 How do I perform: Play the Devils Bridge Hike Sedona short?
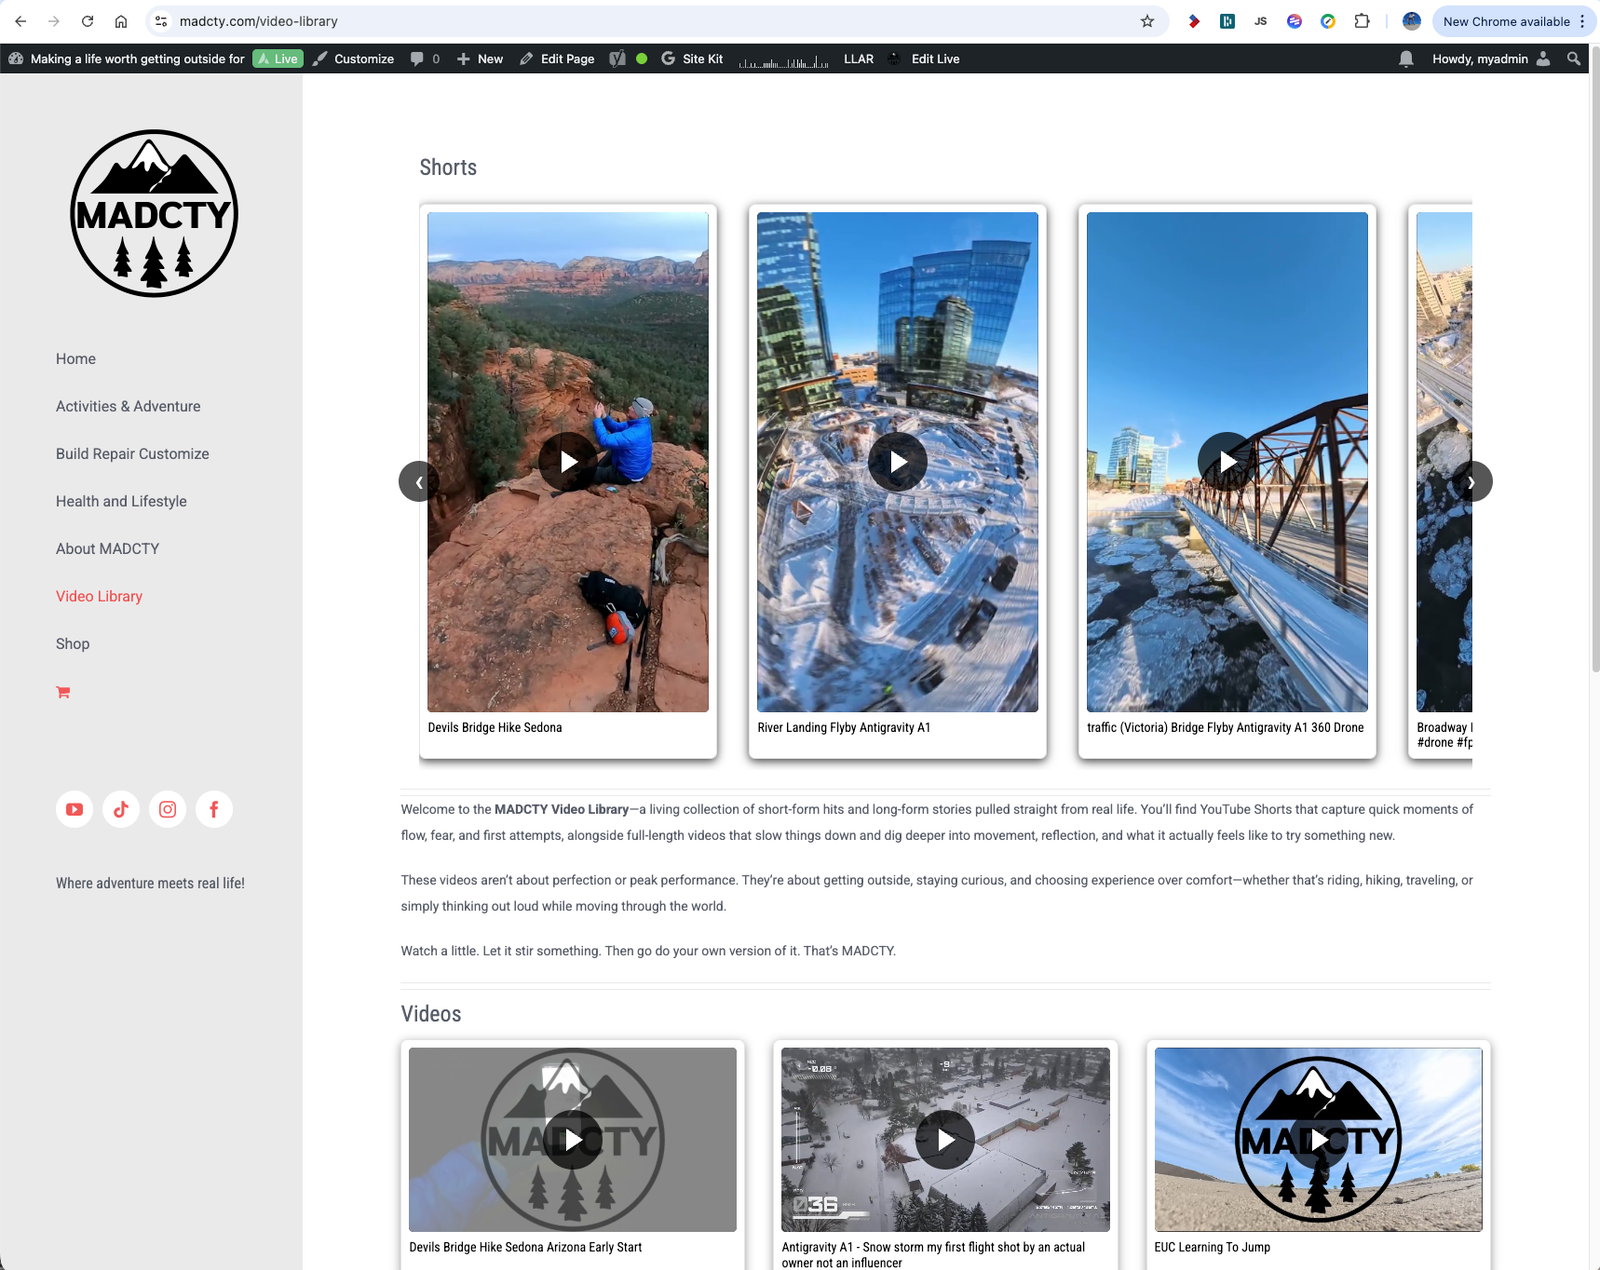tap(568, 461)
